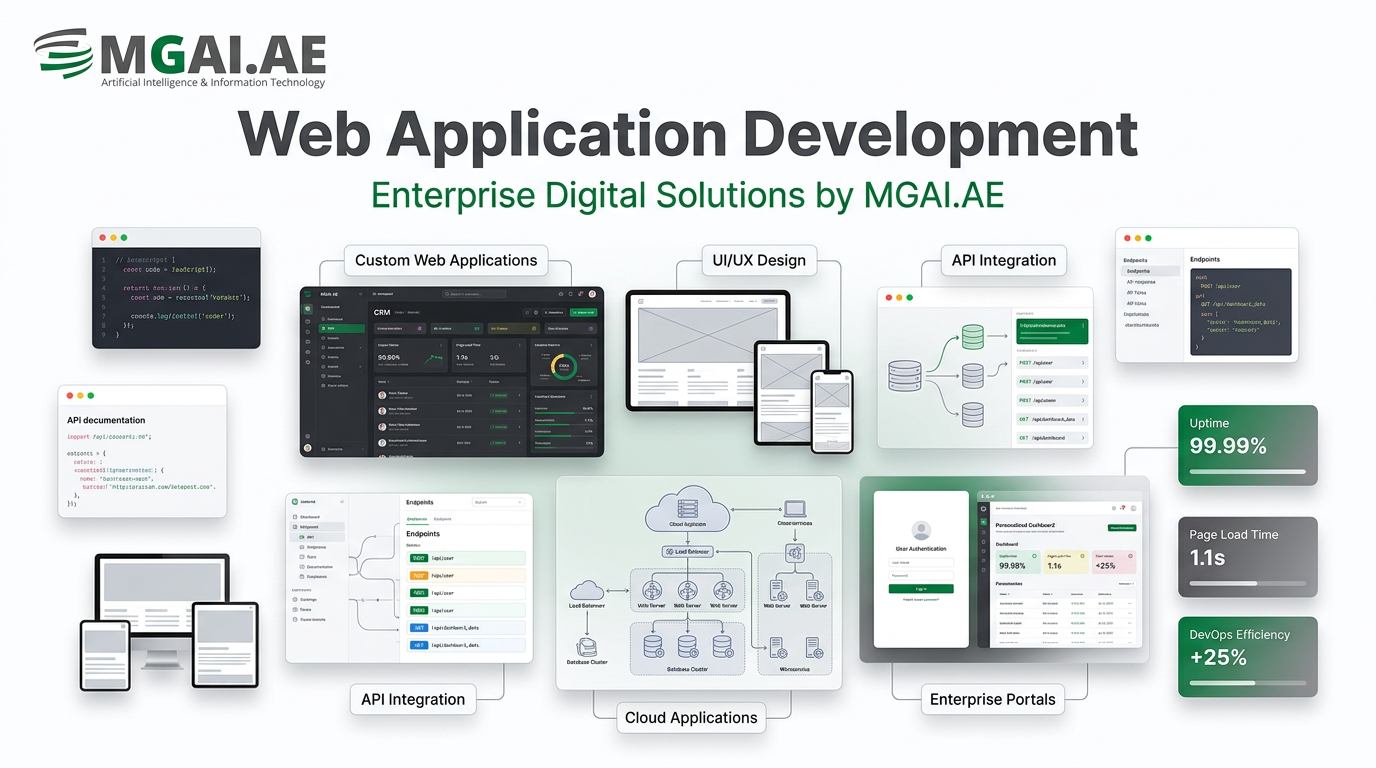Click the leftmost database icon in Database Cluster
This screenshot has width=1376, height=768.
(x=652, y=646)
